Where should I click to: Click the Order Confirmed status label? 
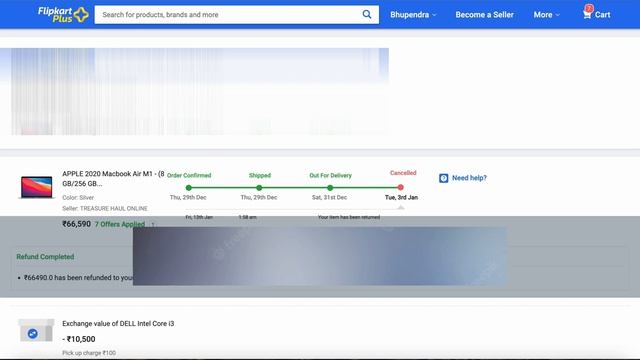point(189,176)
